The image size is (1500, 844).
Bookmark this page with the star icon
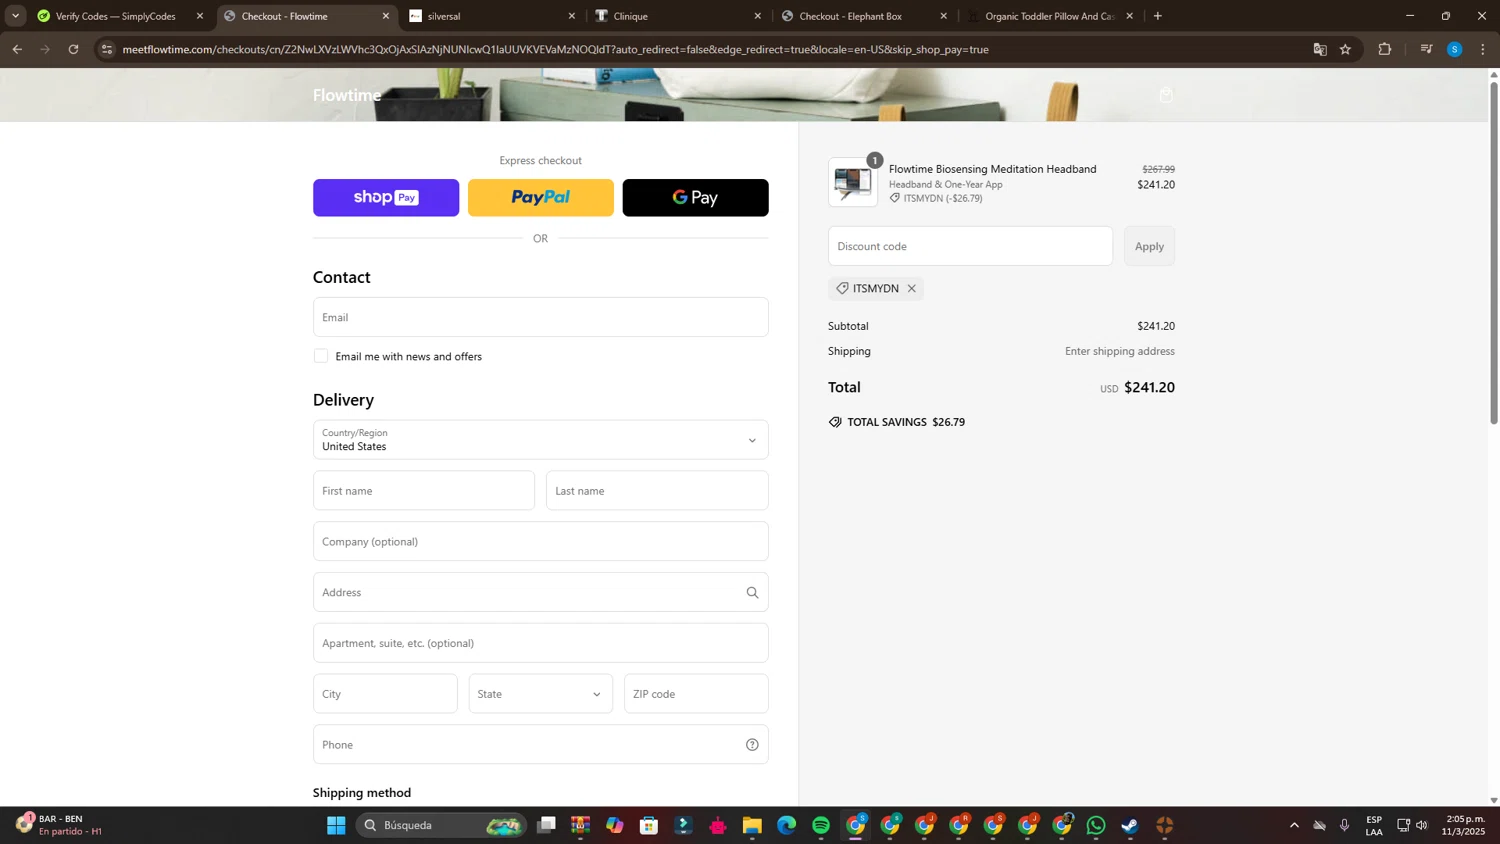click(1345, 49)
